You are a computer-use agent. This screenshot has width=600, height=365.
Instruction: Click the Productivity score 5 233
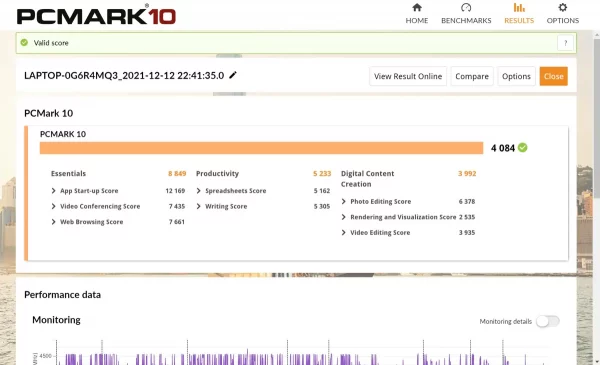tap(322, 174)
